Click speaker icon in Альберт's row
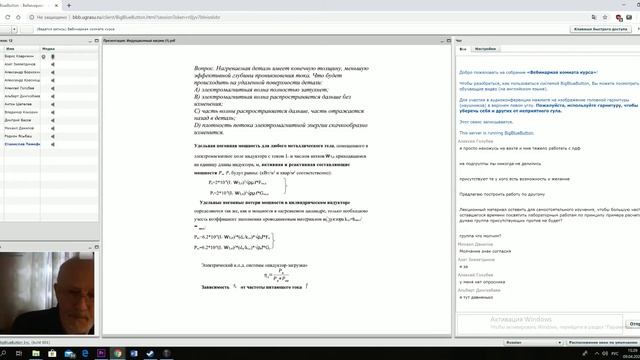This screenshot has height=360, width=640. pyautogui.click(x=53, y=96)
